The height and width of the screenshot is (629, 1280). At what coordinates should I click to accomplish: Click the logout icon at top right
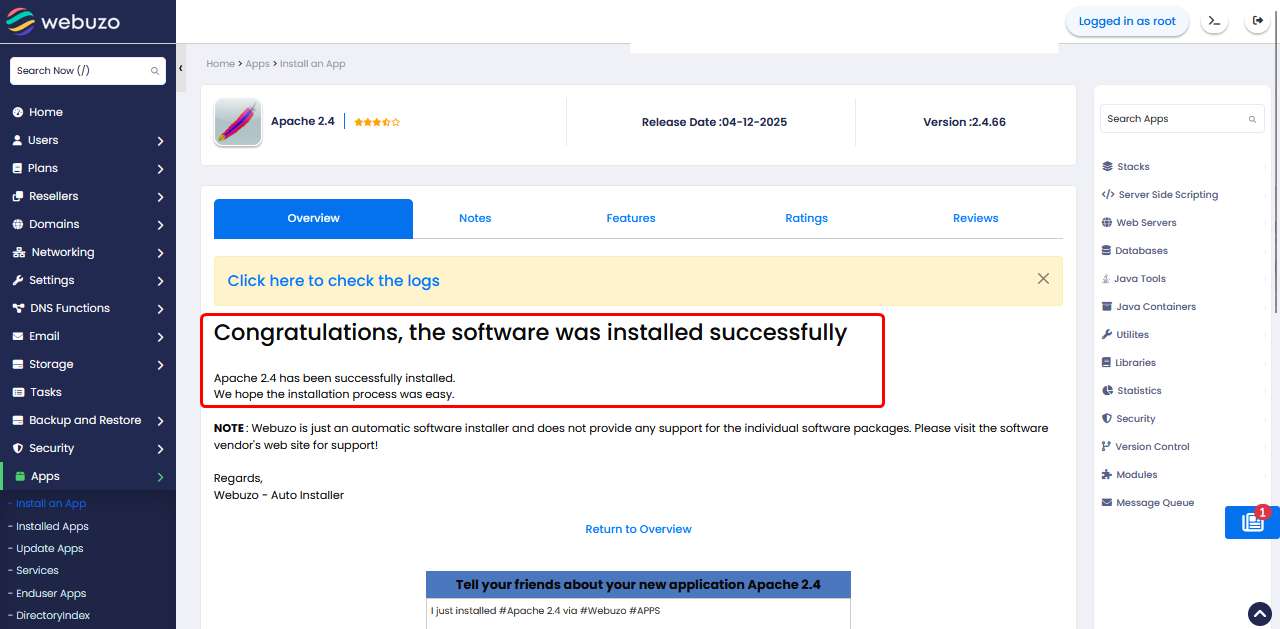point(1258,21)
